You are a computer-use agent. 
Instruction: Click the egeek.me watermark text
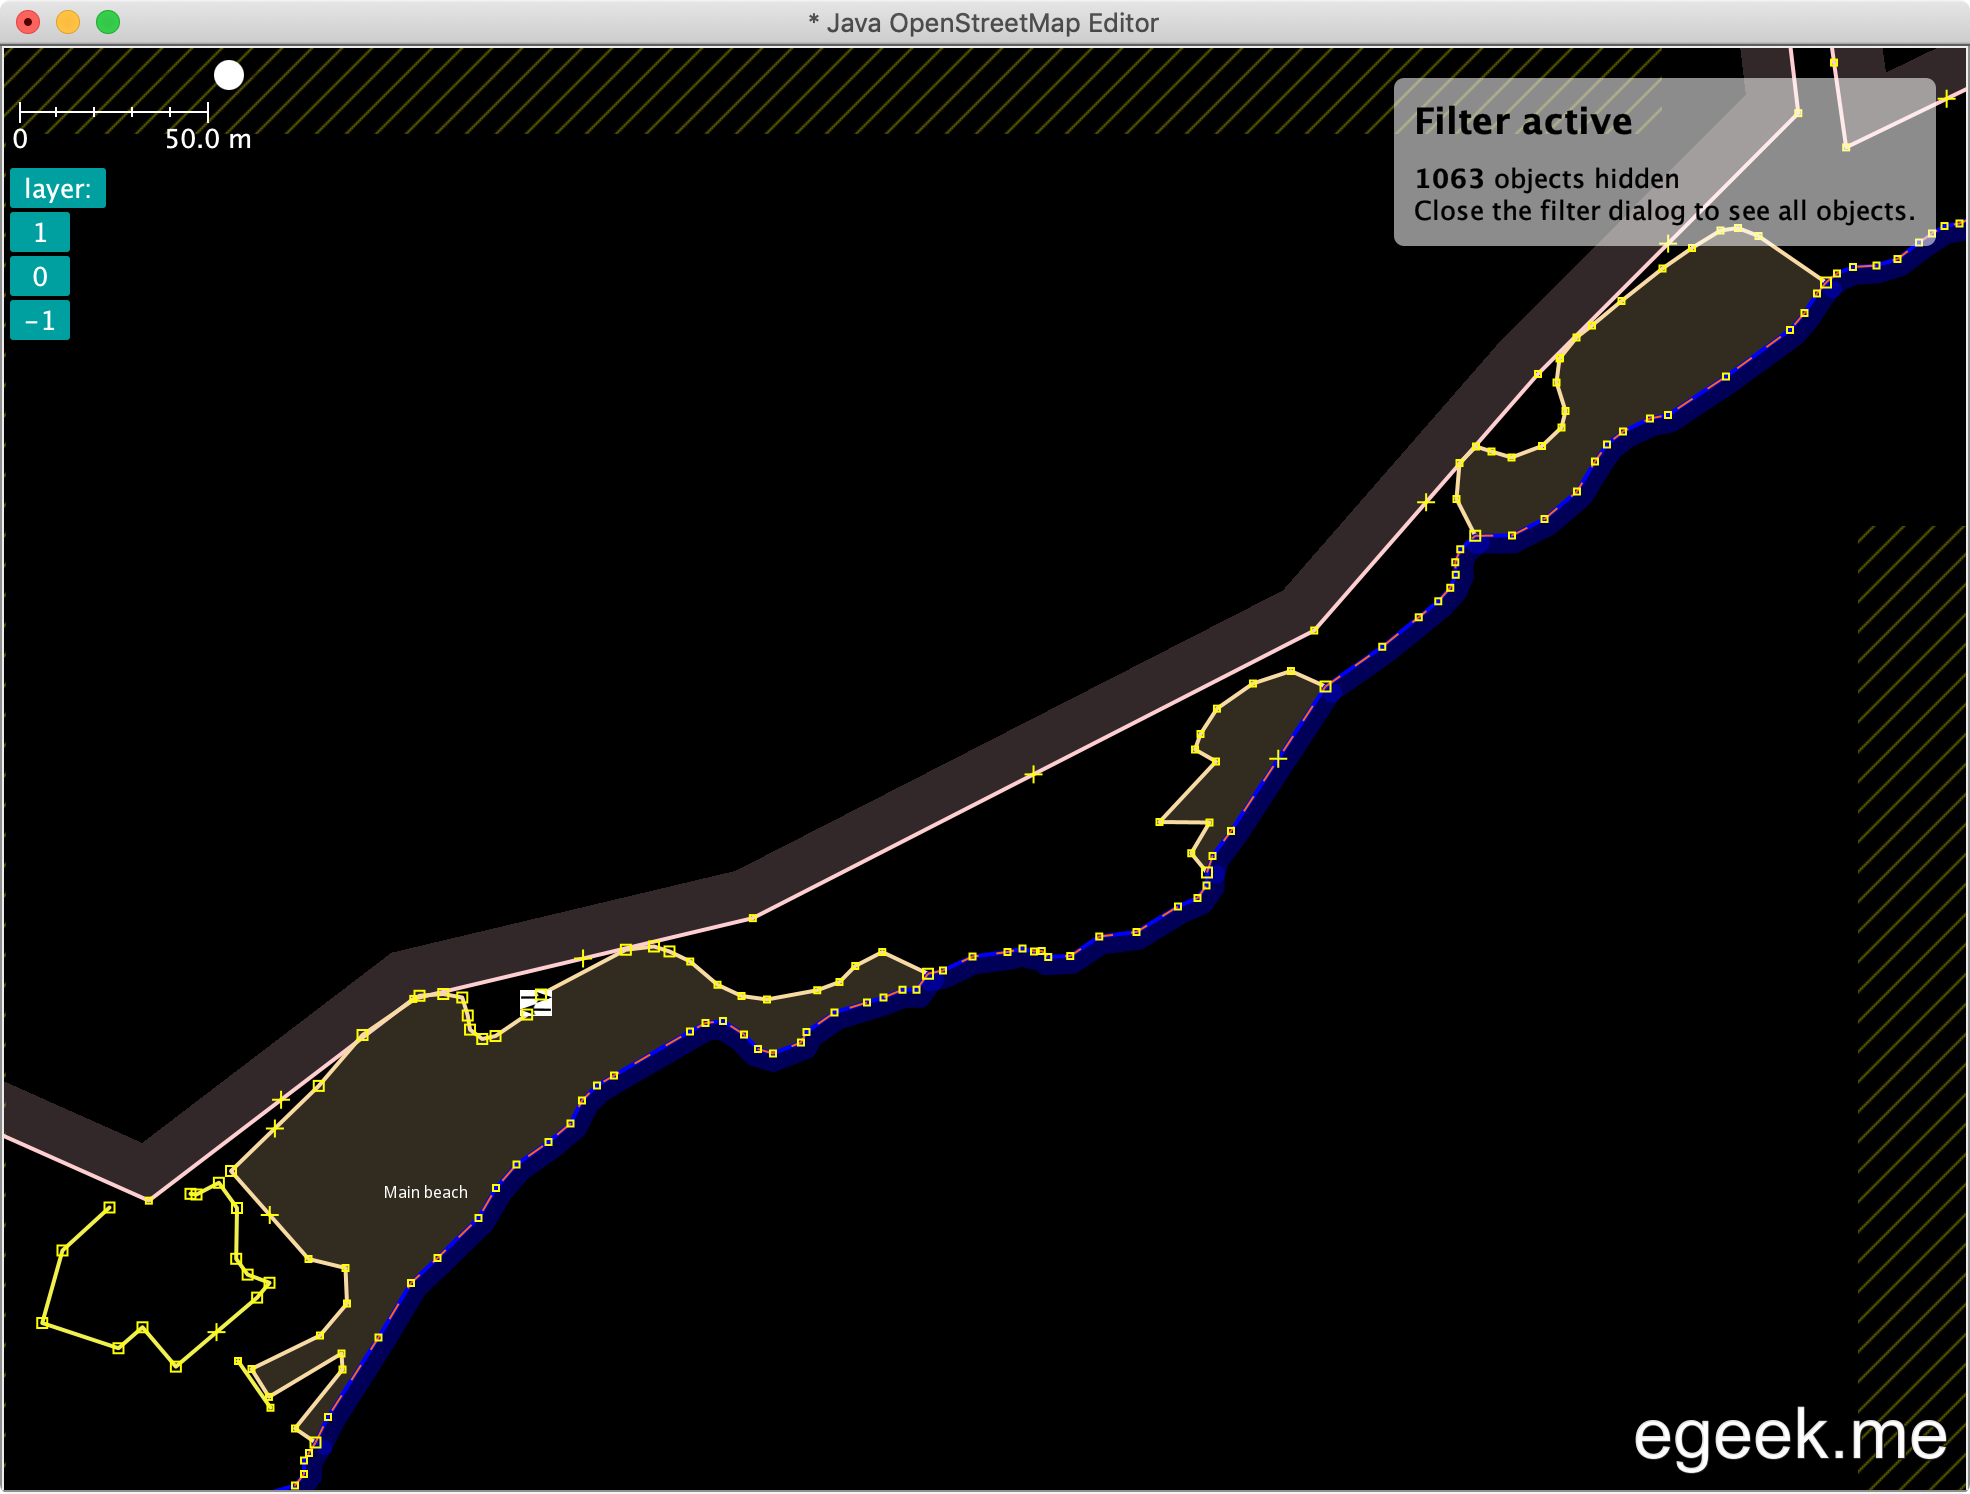tap(1789, 1436)
